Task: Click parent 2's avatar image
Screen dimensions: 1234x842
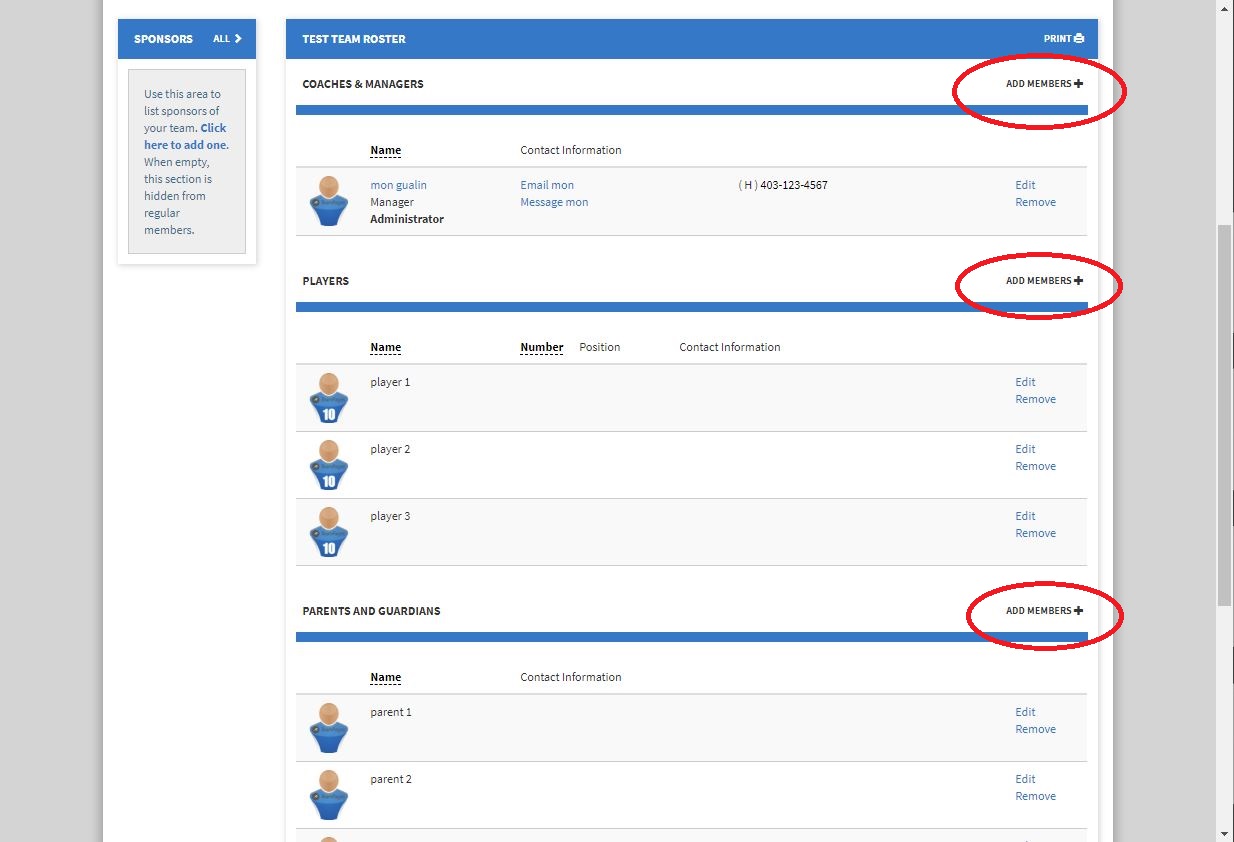Action: pos(329,795)
